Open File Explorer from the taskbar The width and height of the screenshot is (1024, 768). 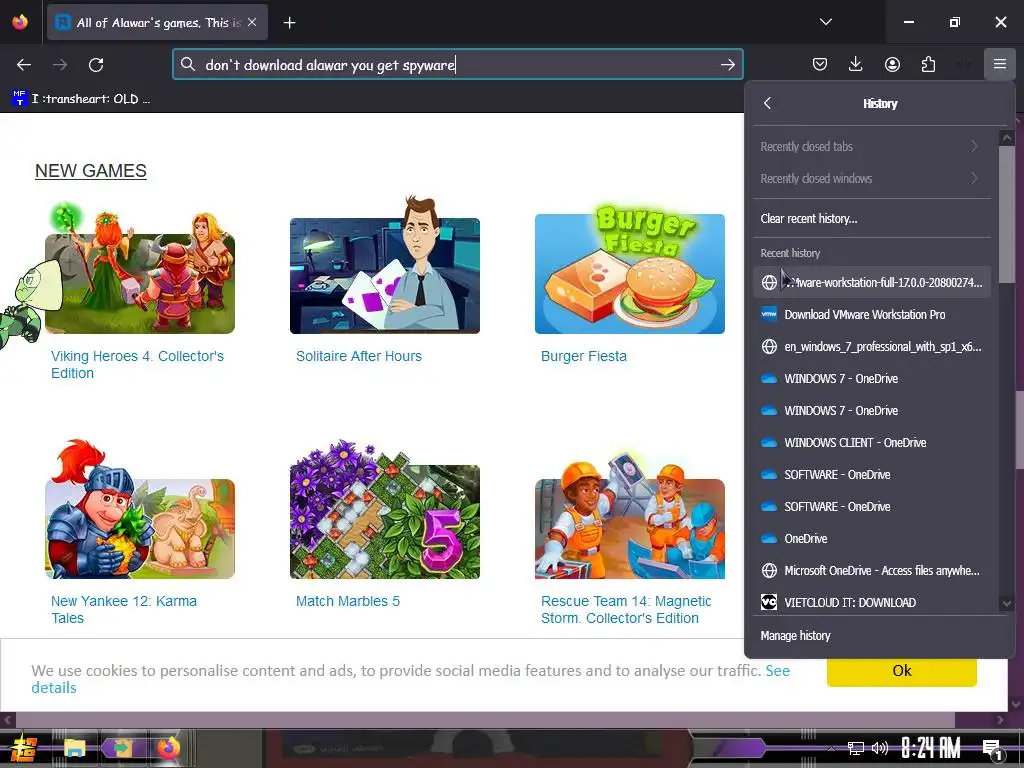(74, 748)
